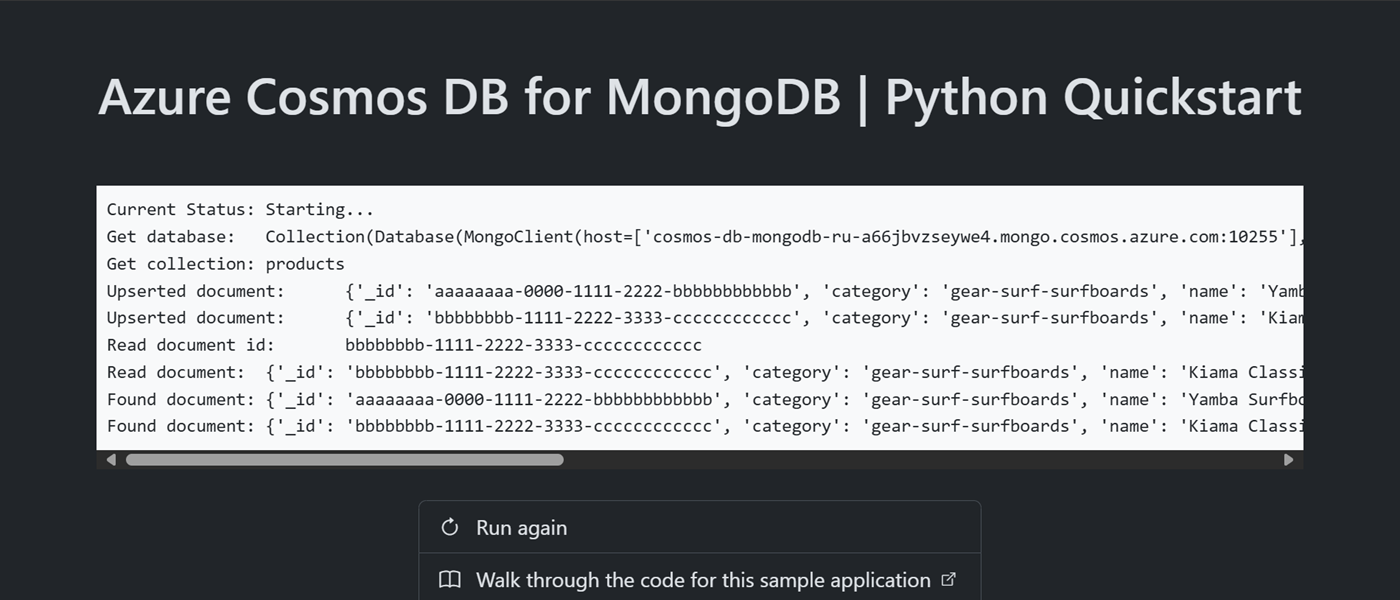Click the horizontal scrollbar thumb under the console
The width and height of the screenshot is (1400, 600).
pyautogui.click(x=345, y=460)
